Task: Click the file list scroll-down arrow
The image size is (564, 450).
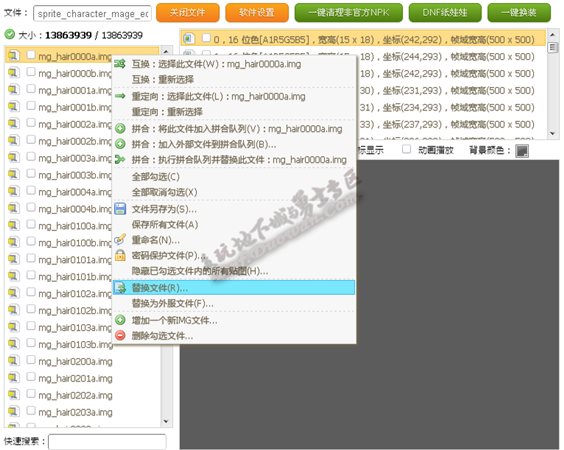Action: (166, 421)
